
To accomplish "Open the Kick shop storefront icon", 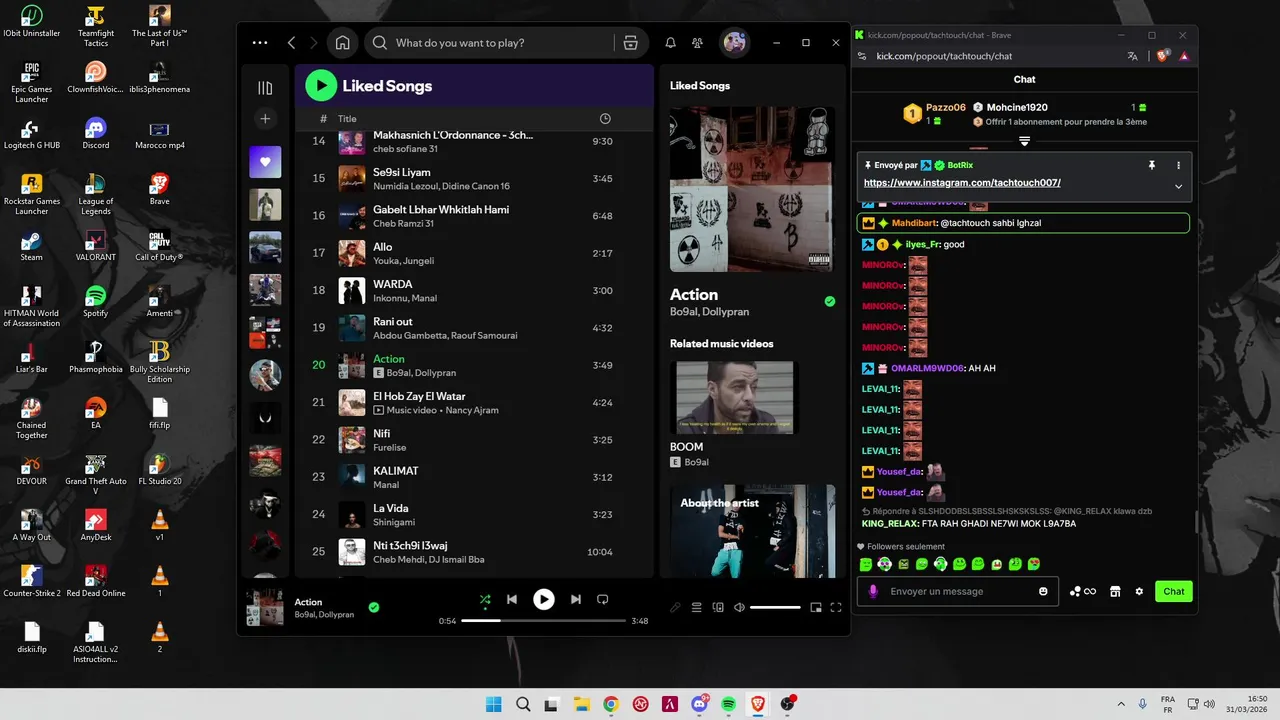I will click(x=1115, y=591).
